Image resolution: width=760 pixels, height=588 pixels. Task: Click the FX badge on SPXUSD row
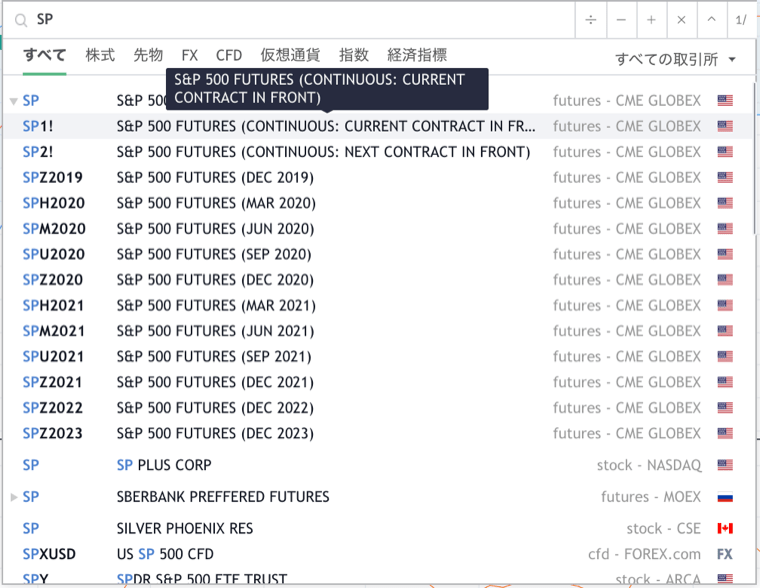click(x=725, y=554)
